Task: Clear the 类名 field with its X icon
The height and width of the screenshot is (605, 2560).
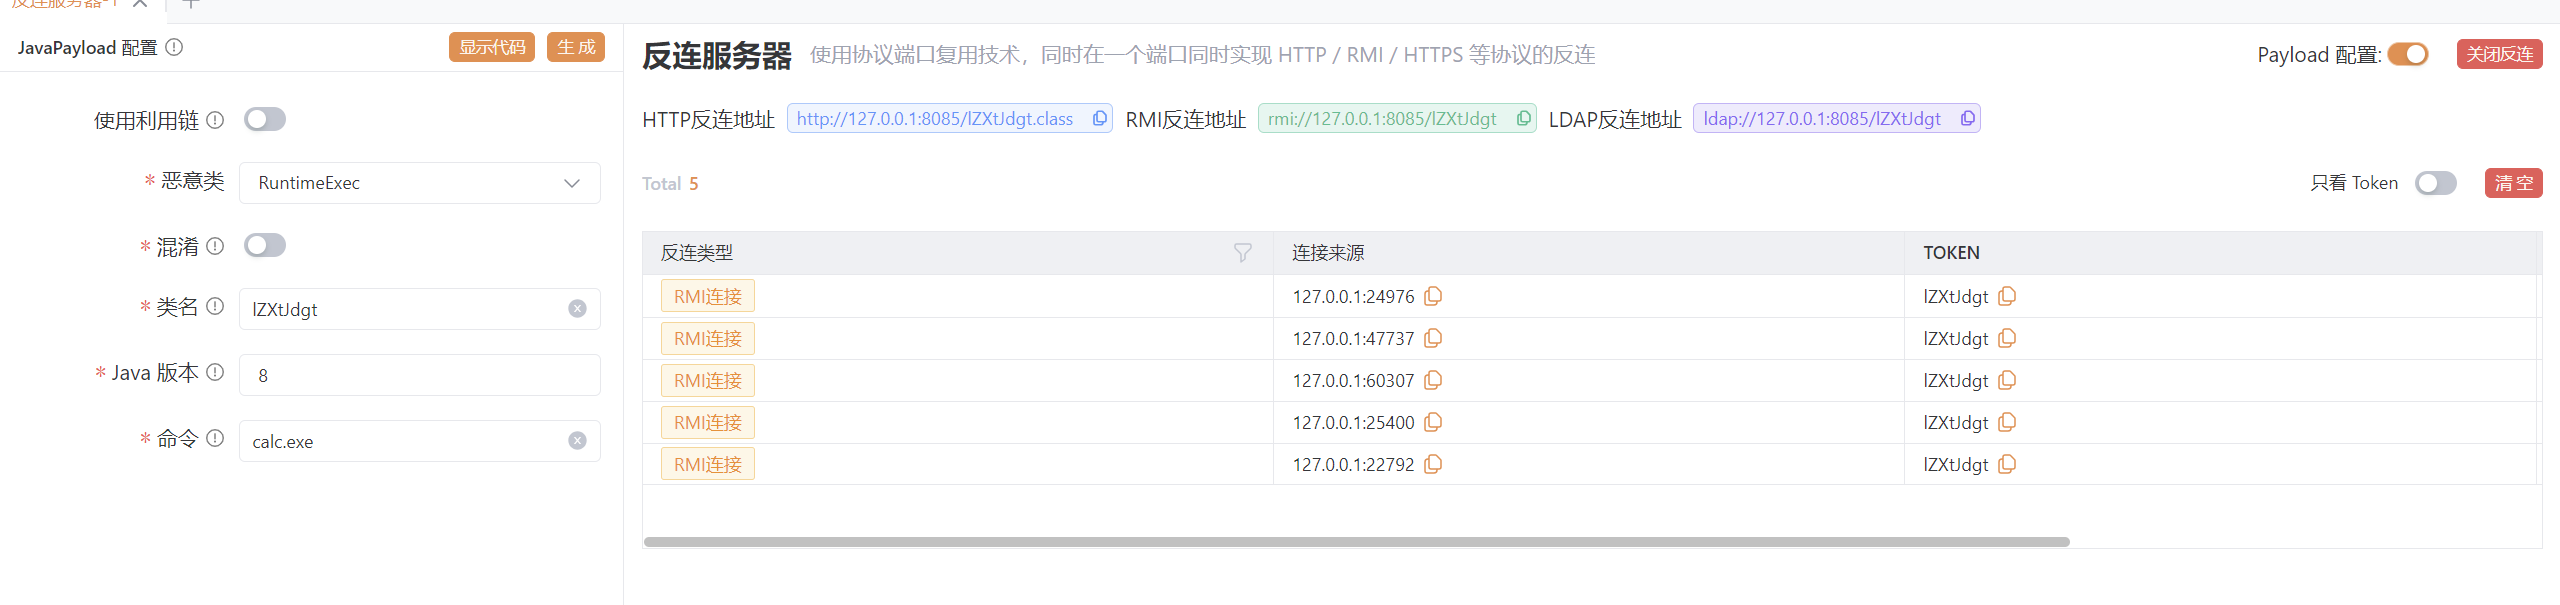Action: 577,309
